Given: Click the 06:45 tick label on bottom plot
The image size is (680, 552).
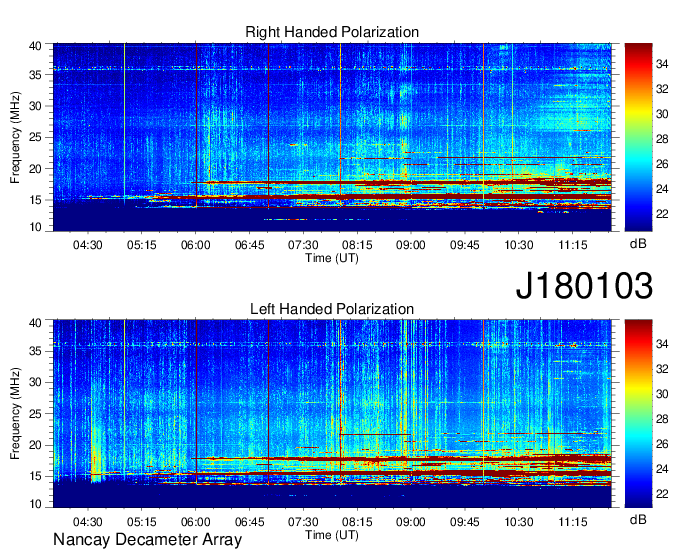Looking at the screenshot, I should [x=249, y=522].
